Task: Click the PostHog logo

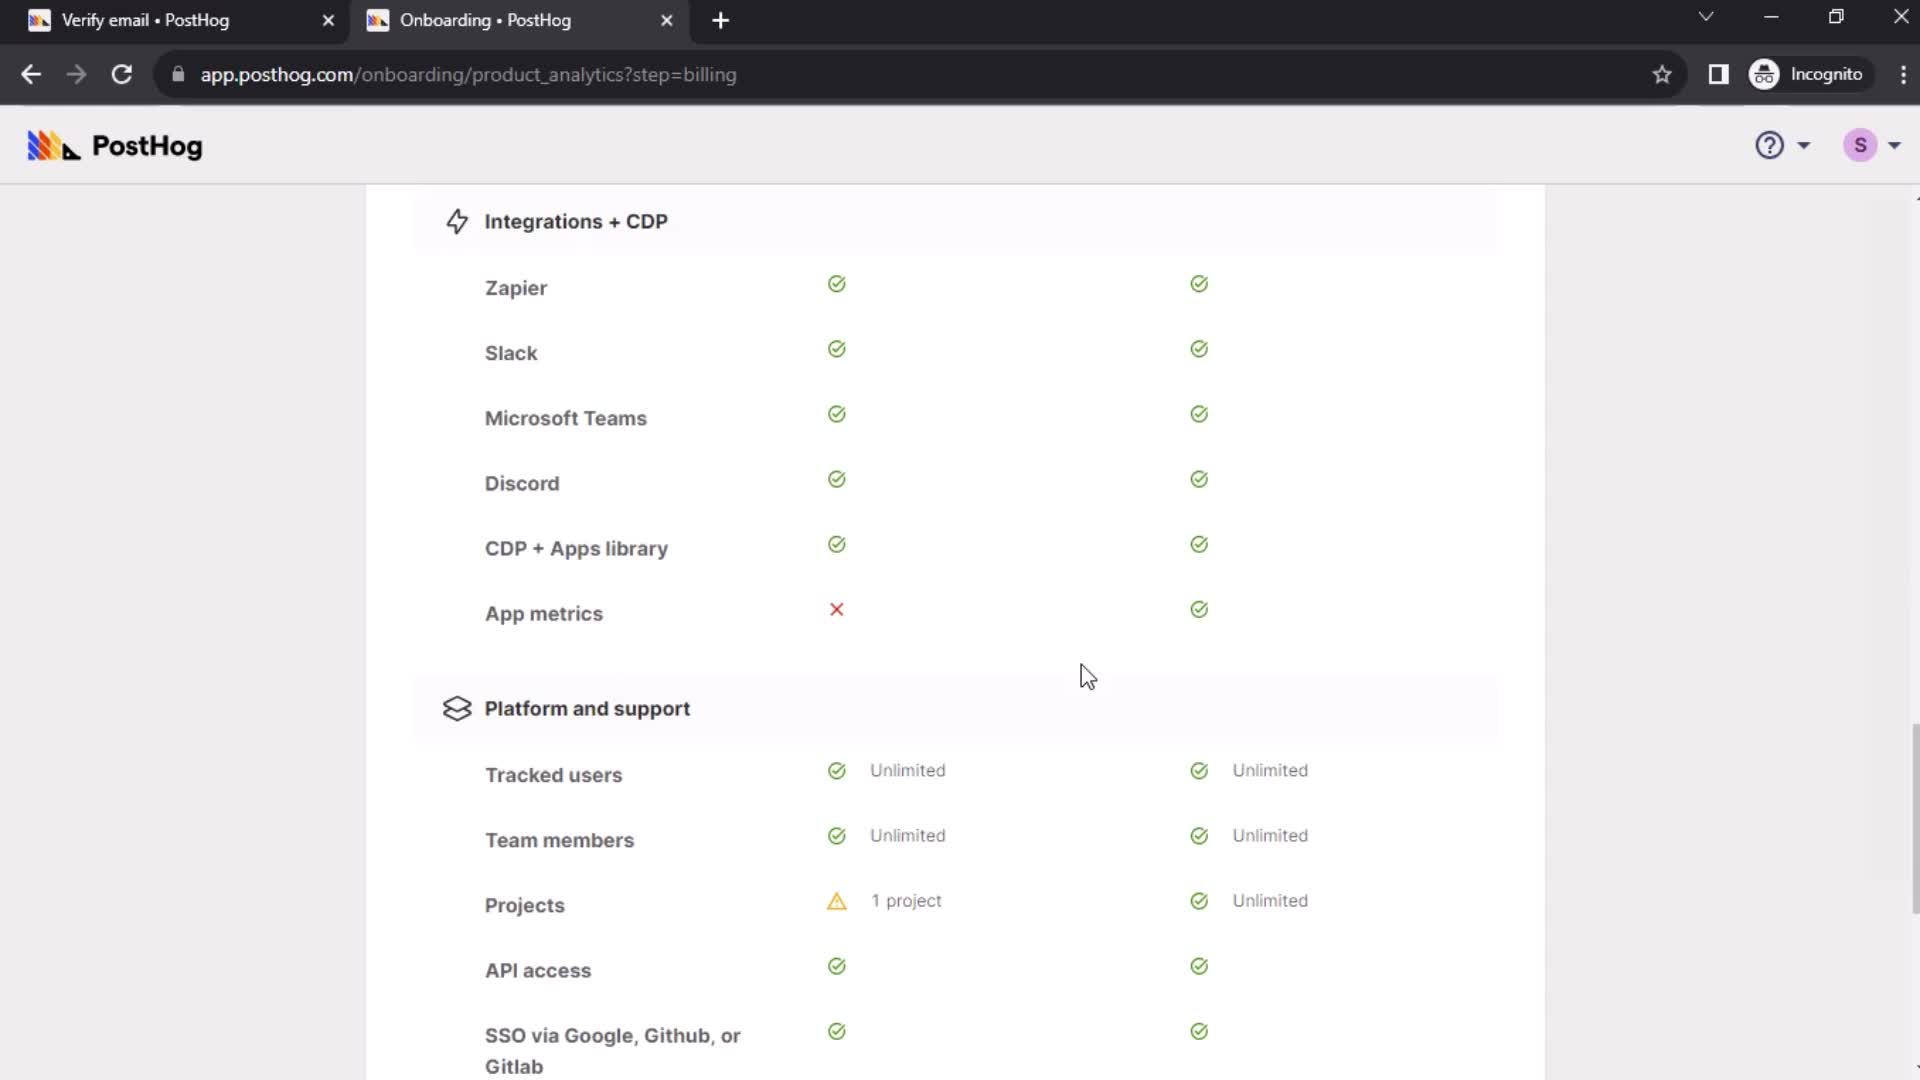Action: [114, 146]
